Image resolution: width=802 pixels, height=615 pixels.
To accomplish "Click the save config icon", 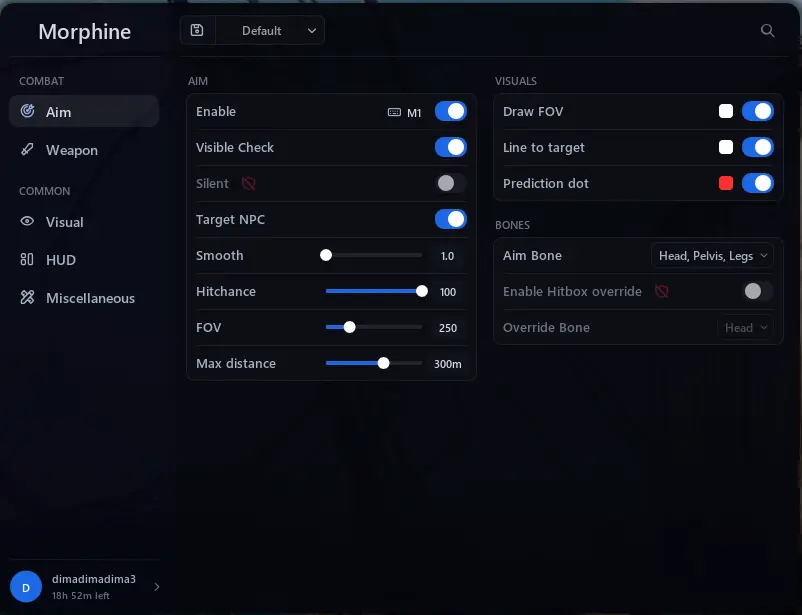I will [x=197, y=30].
